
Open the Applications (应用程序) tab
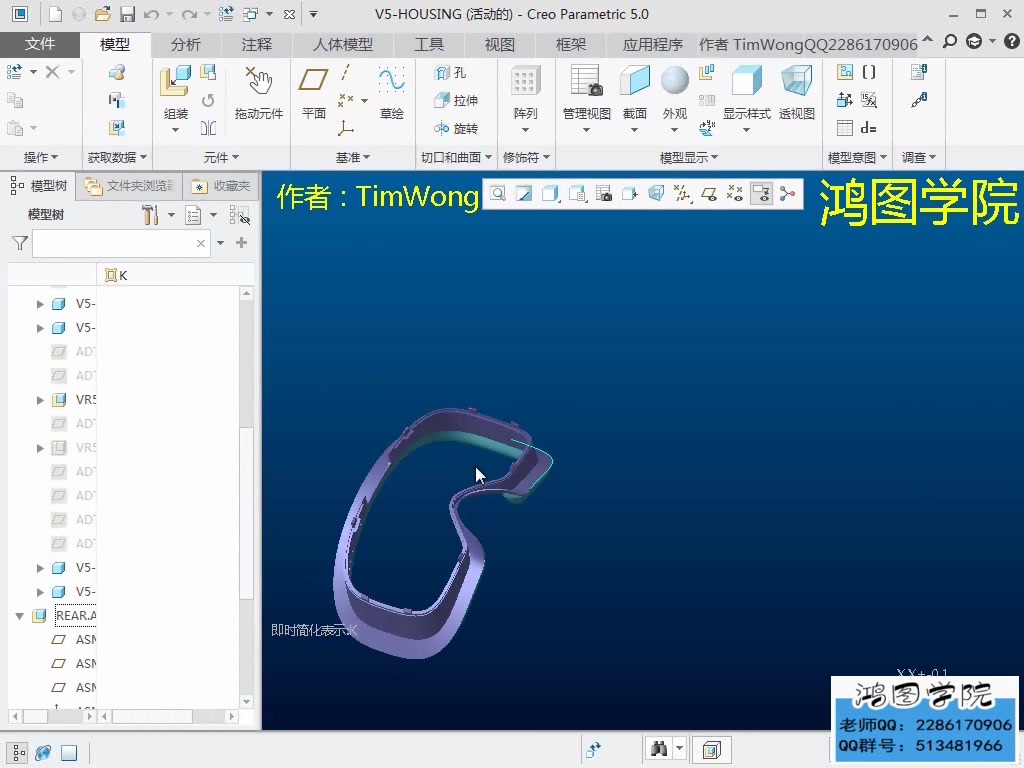pos(652,44)
